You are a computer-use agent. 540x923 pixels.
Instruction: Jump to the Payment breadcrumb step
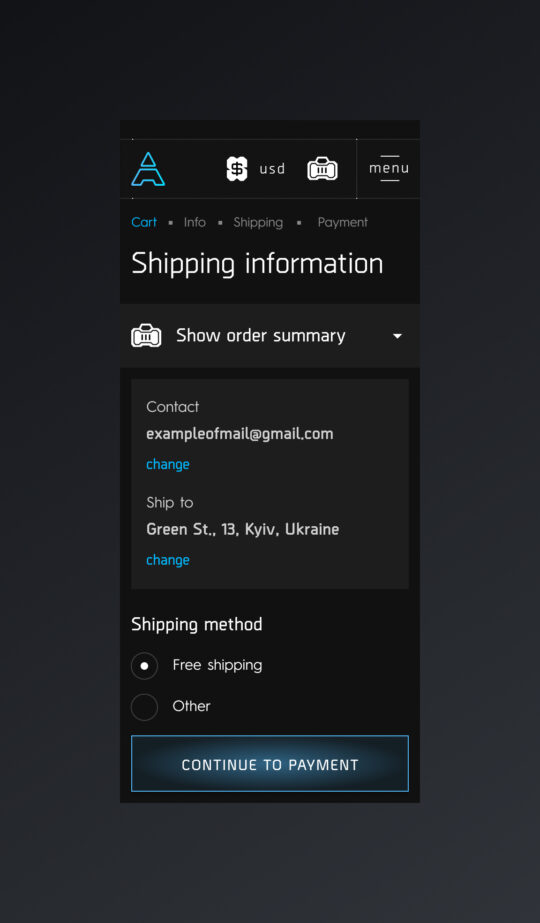(343, 223)
